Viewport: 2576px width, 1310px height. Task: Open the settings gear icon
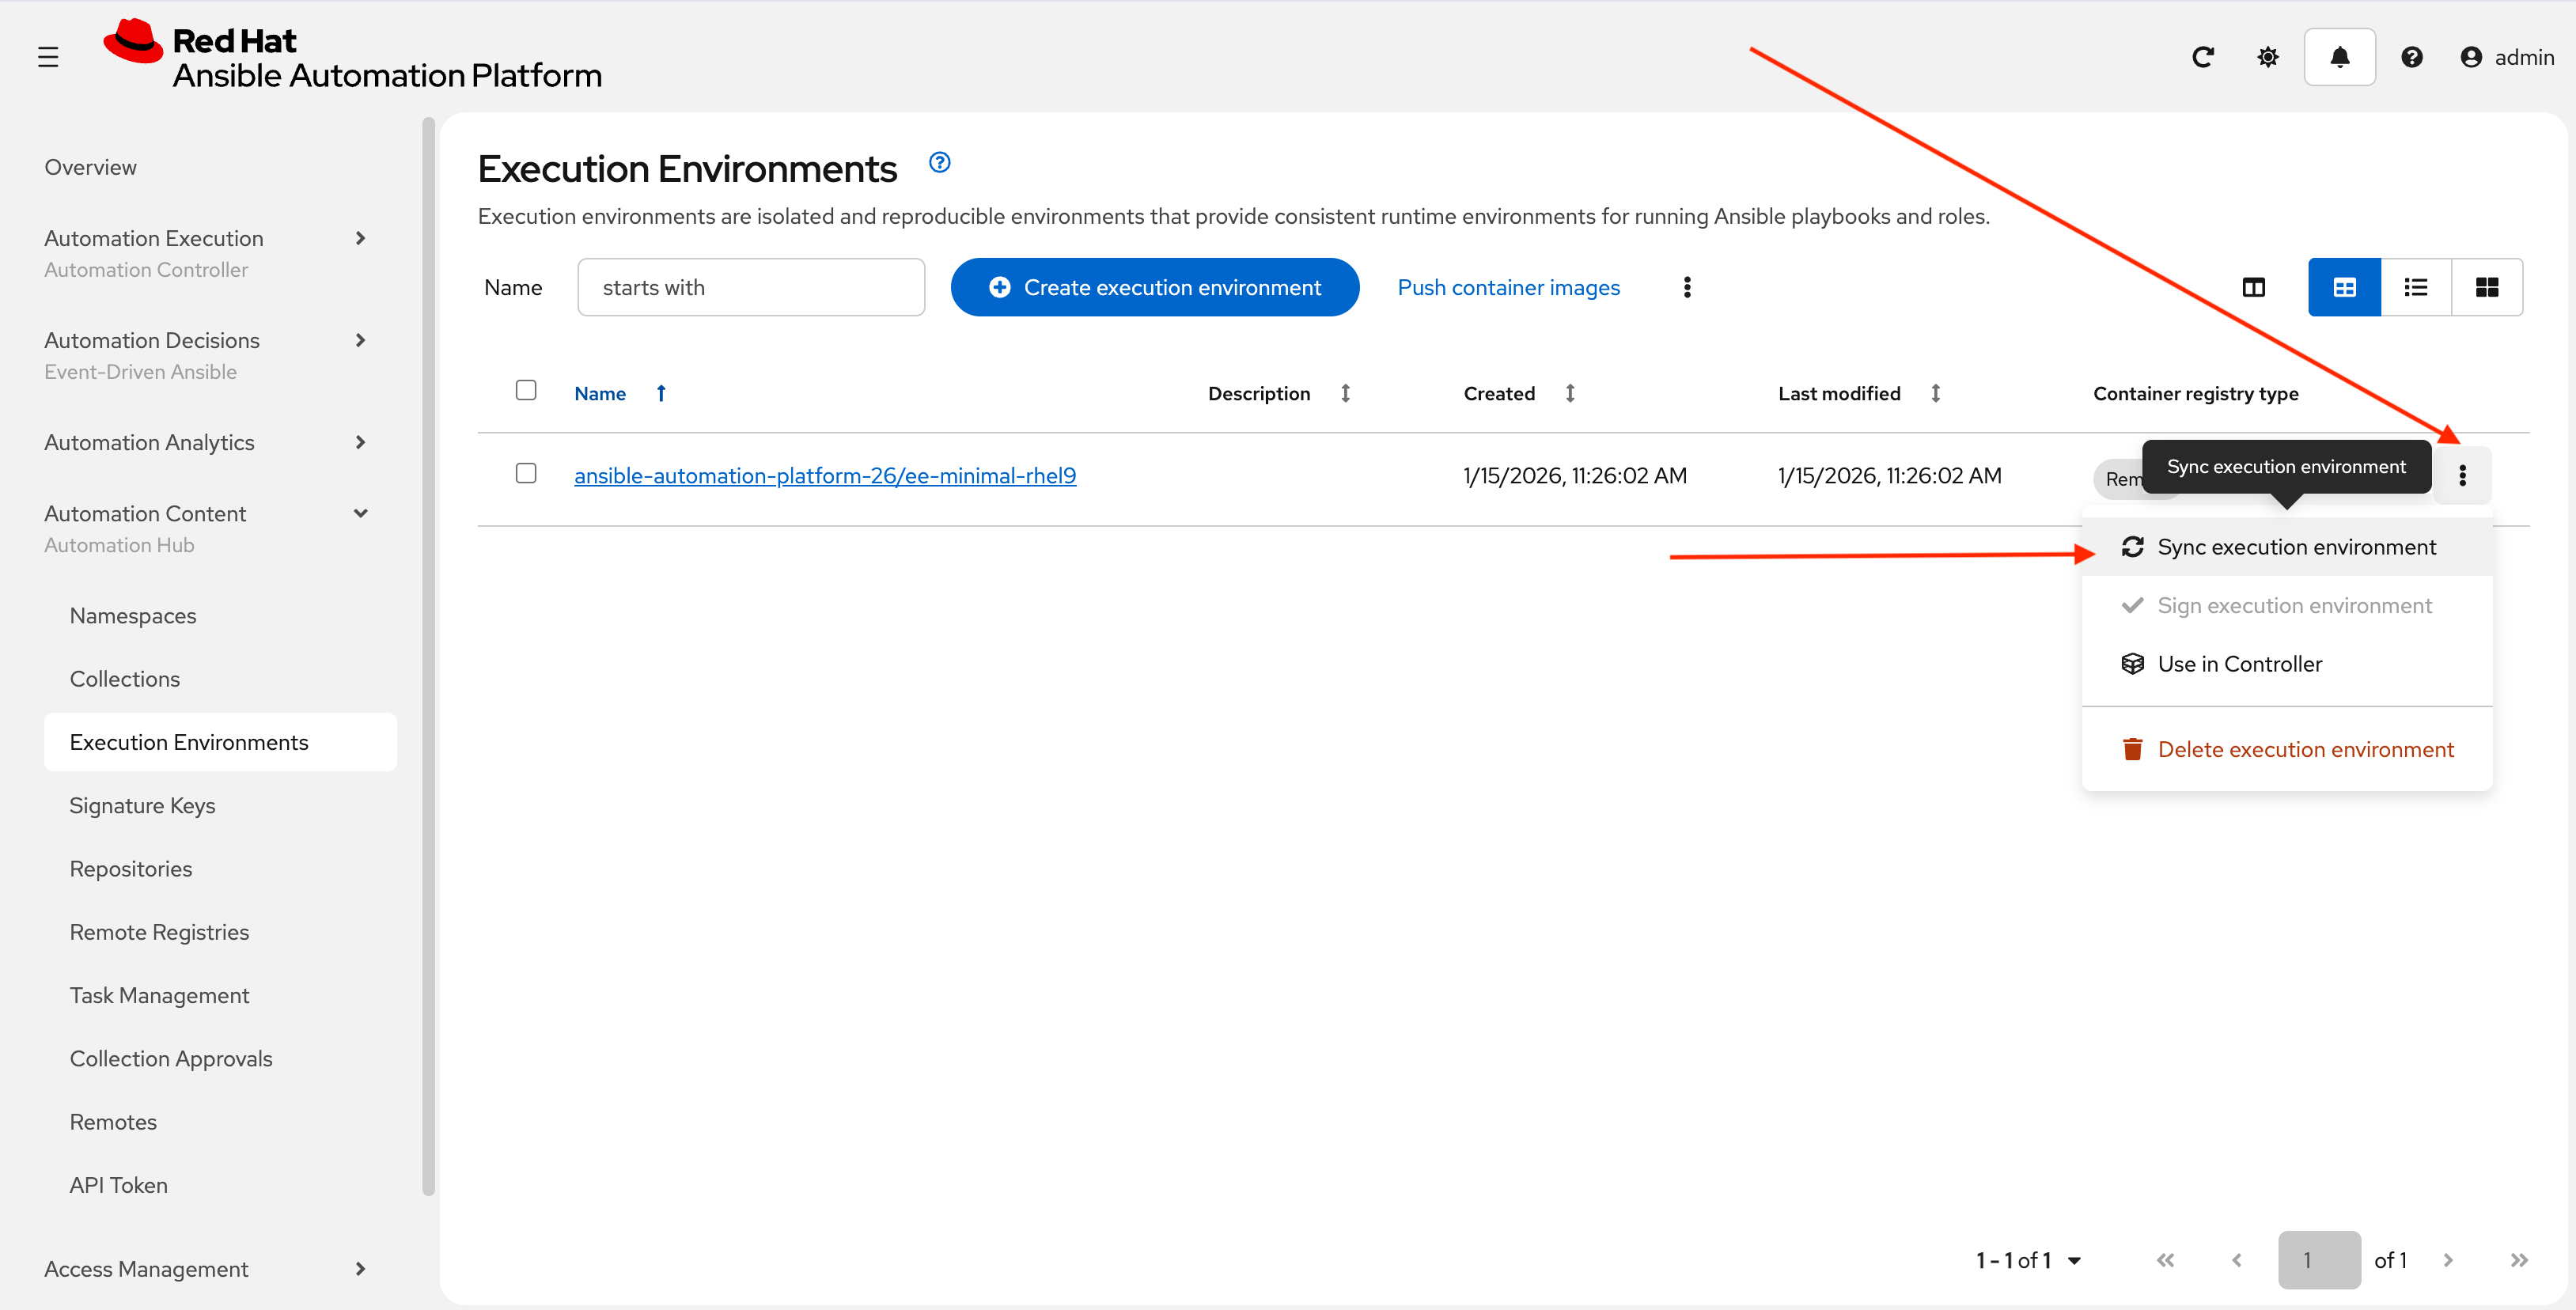click(x=2268, y=57)
